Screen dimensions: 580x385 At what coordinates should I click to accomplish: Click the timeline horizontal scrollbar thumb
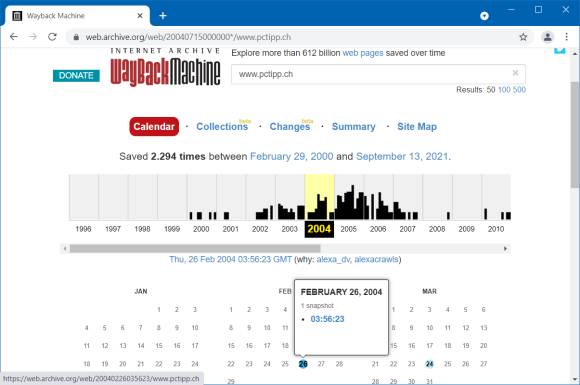[x=195, y=249]
